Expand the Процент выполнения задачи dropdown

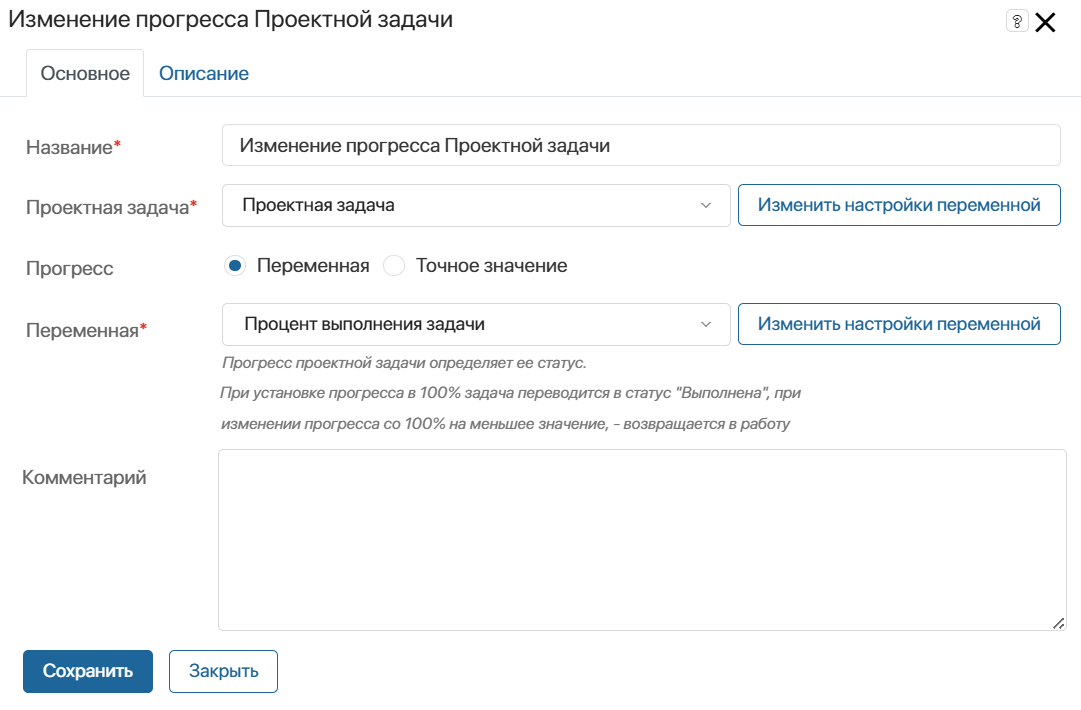pos(476,324)
